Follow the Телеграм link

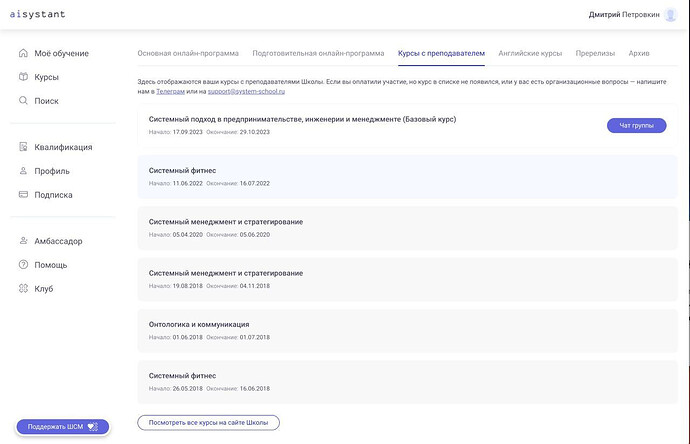point(170,91)
